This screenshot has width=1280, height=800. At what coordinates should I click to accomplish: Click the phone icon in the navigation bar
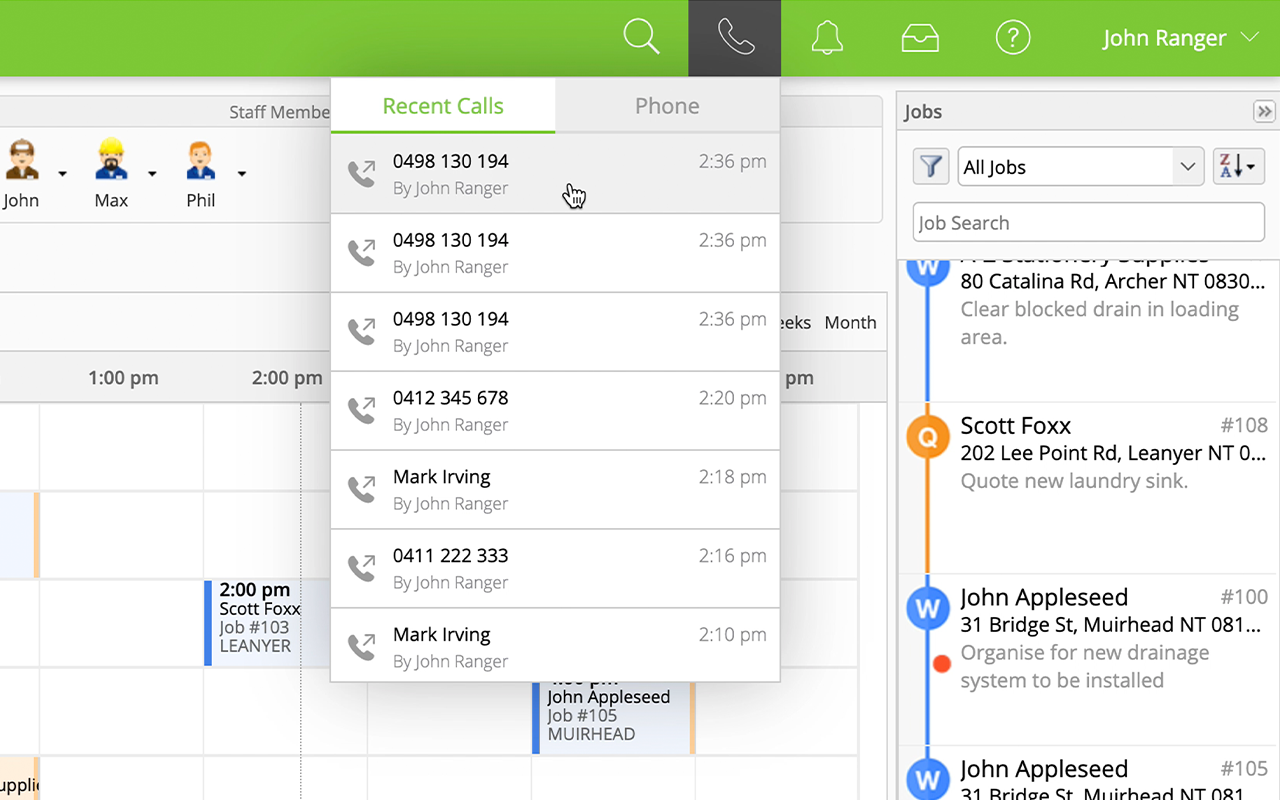[734, 37]
